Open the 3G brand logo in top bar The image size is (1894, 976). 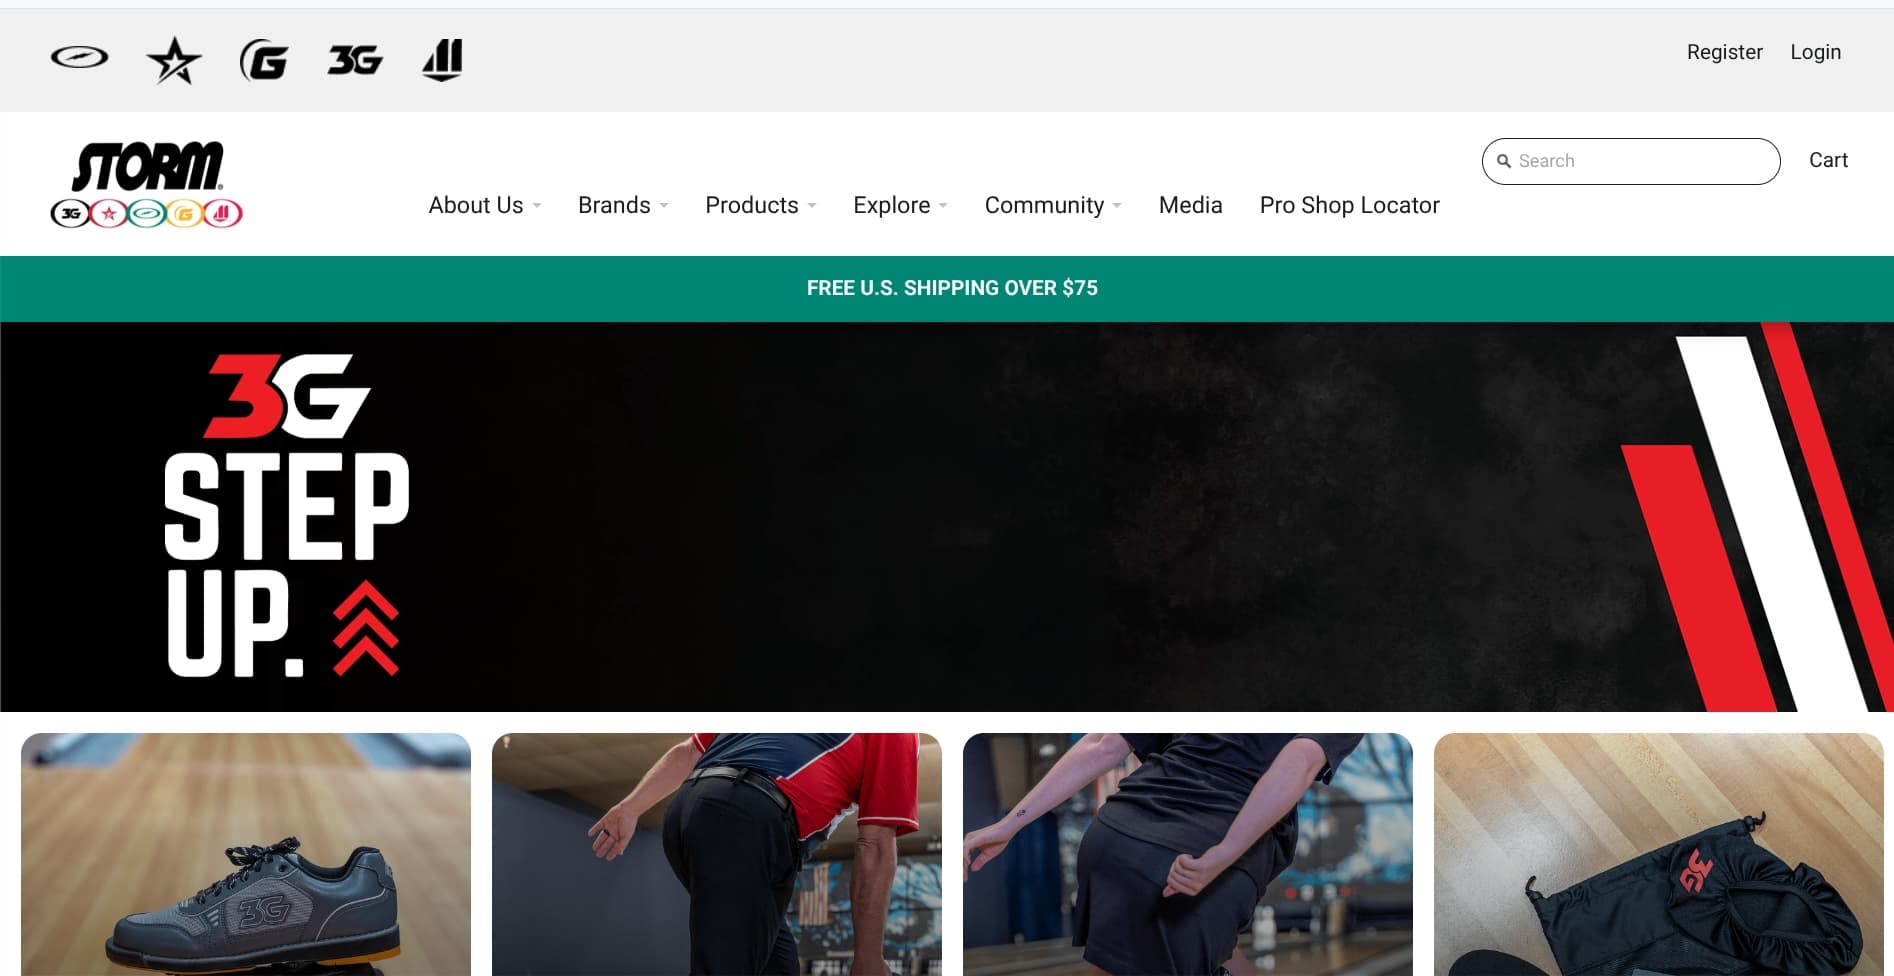click(355, 61)
